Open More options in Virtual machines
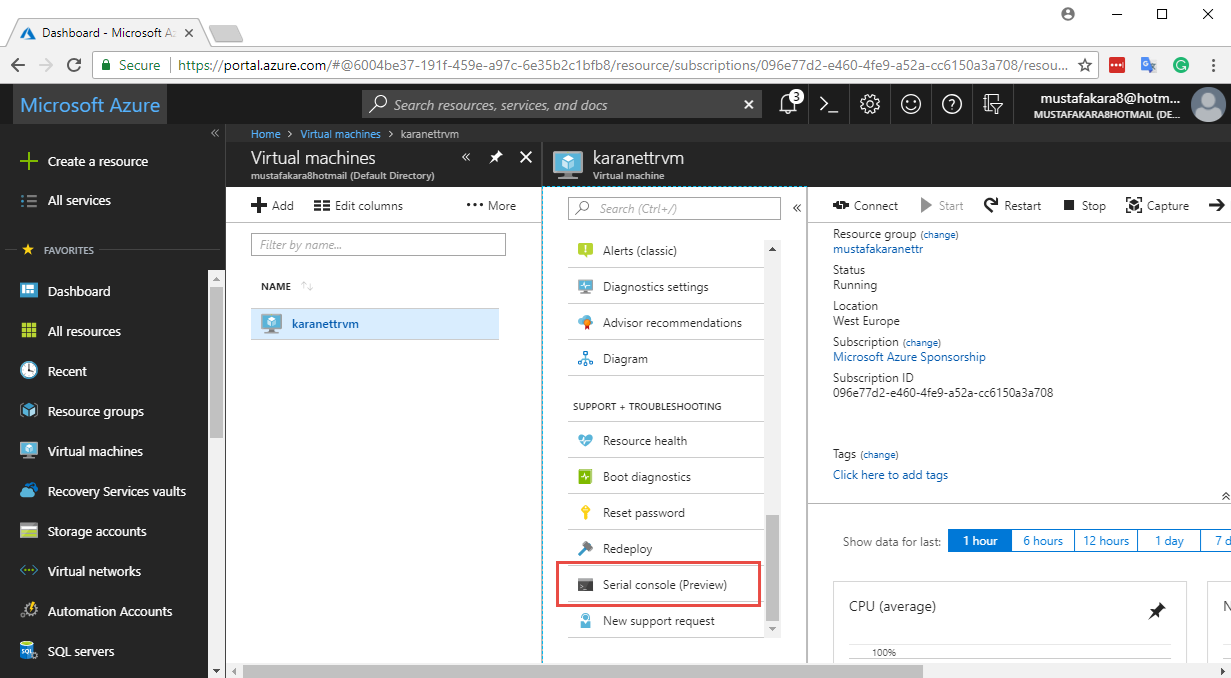Screen dimensions: 1231x678 tap(491, 205)
